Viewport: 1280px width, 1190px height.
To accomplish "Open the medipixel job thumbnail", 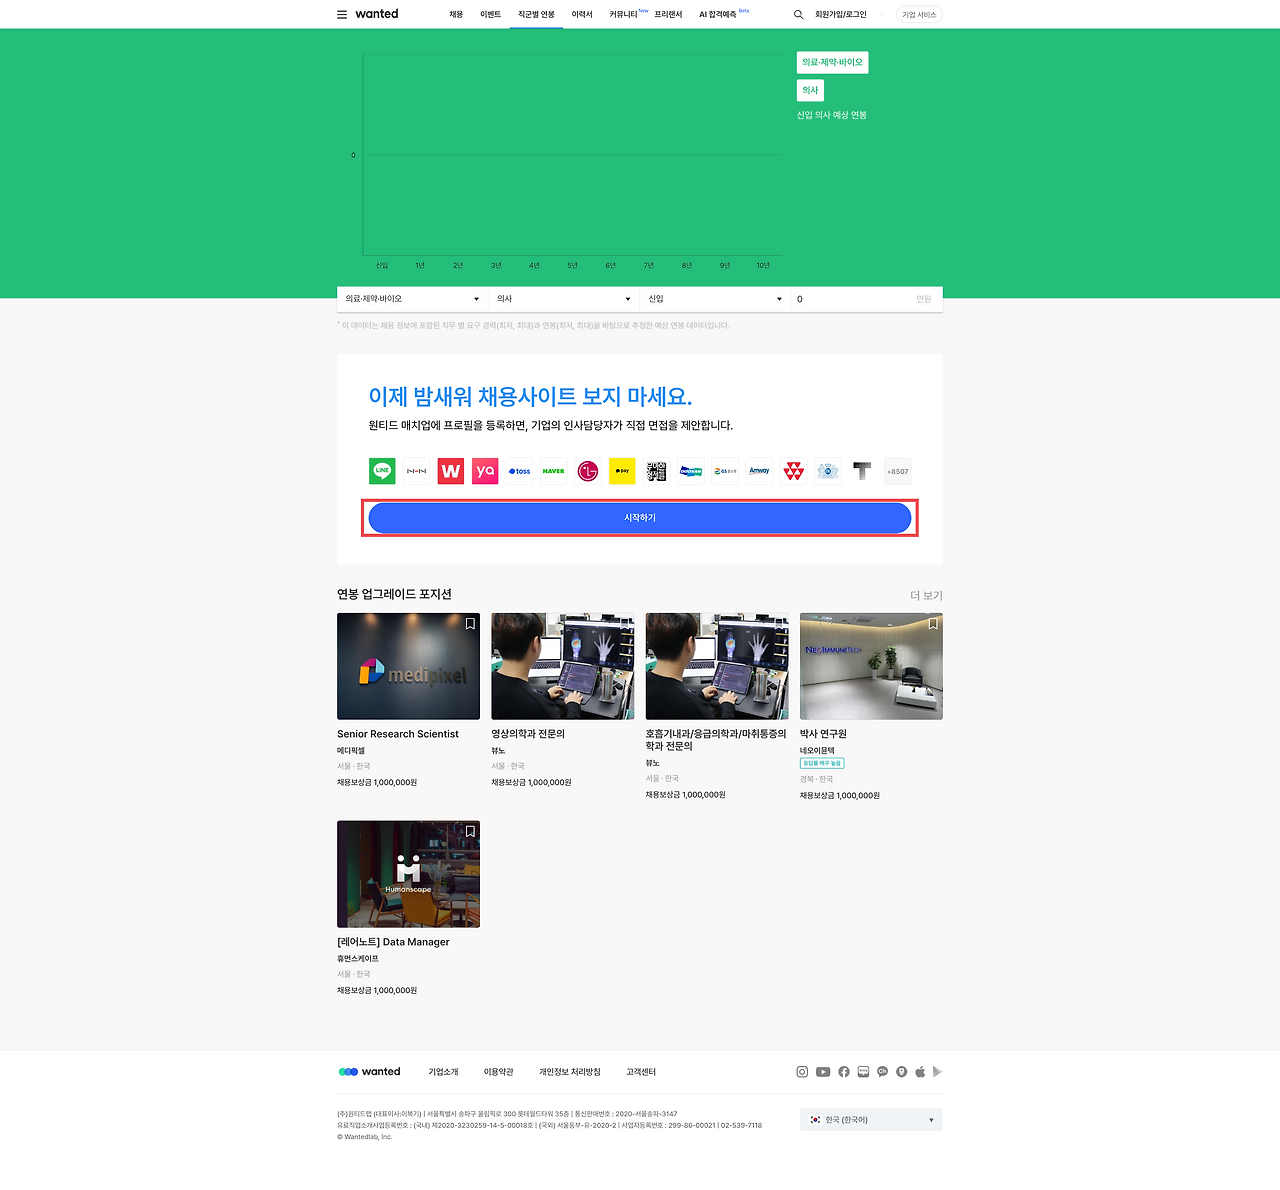I will (x=408, y=666).
